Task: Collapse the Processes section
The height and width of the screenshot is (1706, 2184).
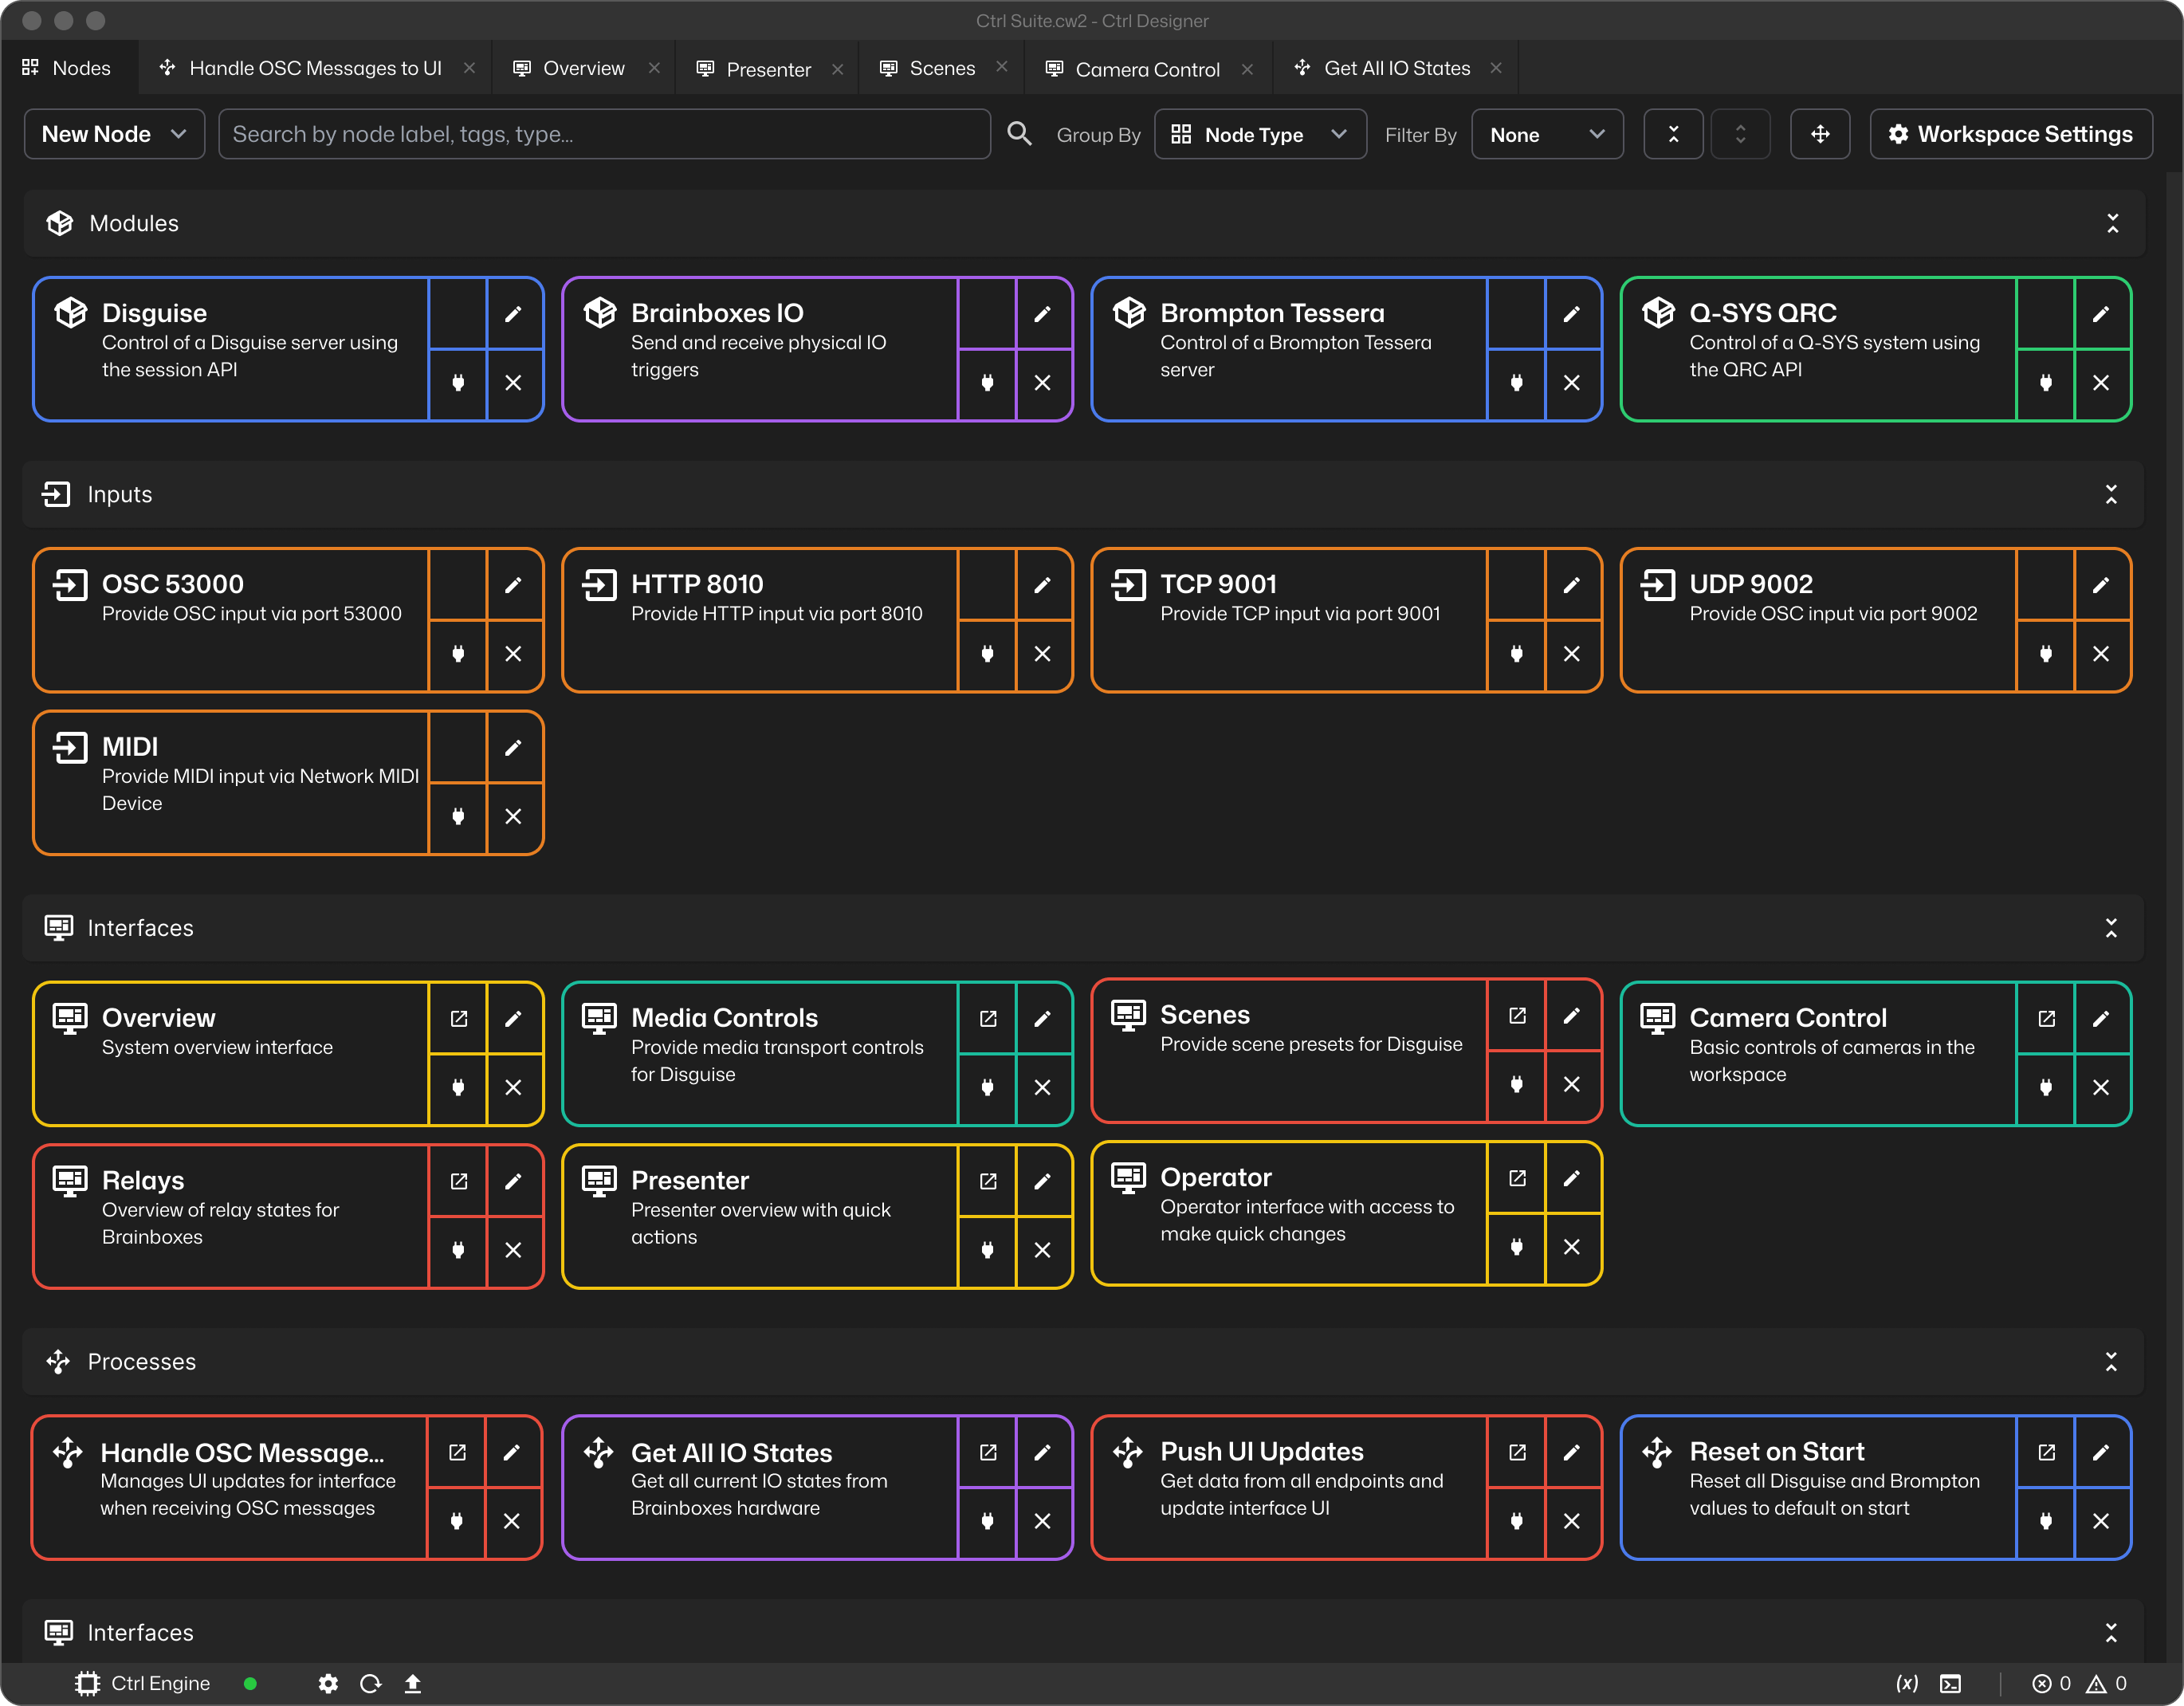Action: 2111,1362
